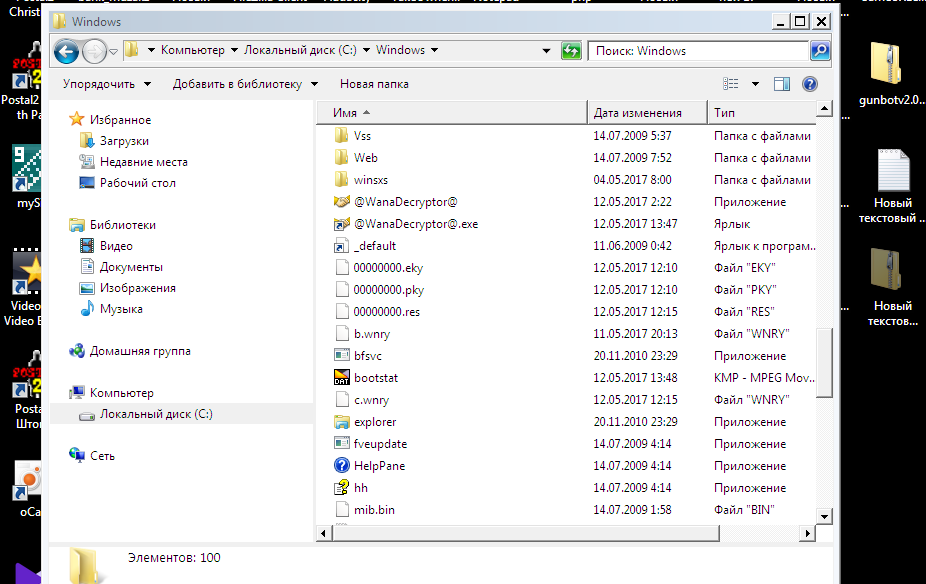
Task: Change view using the view mode icon
Action: [x=731, y=84]
